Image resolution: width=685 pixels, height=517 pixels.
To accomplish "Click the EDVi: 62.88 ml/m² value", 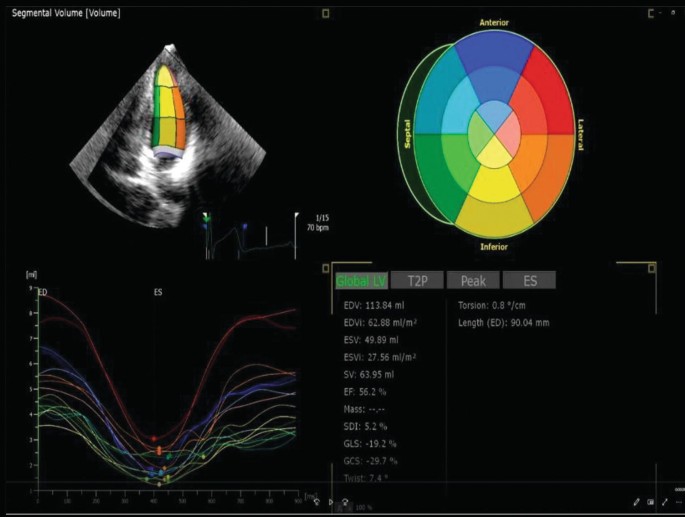I will [x=380, y=323].
